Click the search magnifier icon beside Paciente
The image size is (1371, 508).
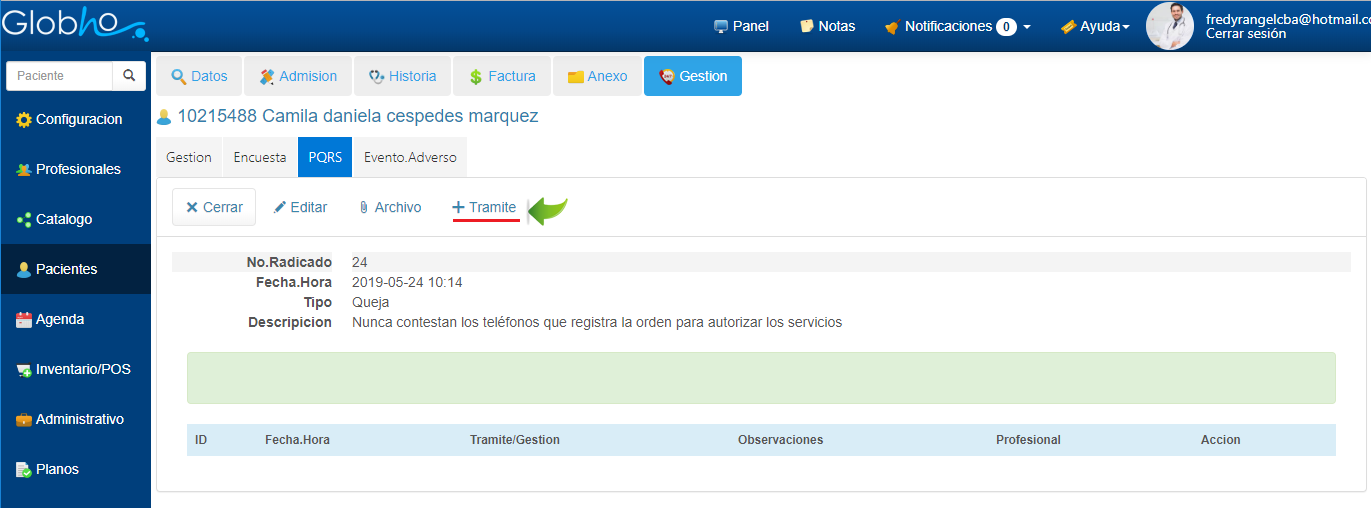tap(128, 76)
